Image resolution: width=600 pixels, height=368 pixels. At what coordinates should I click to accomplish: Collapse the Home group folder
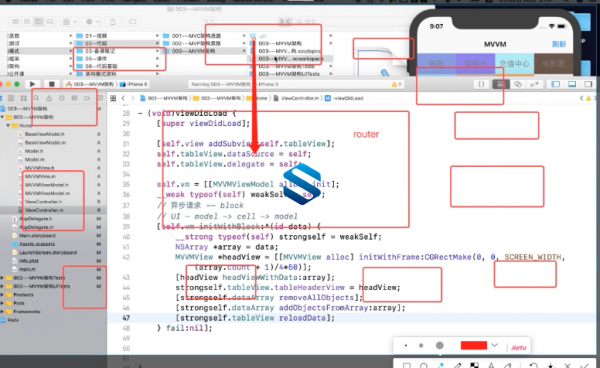[x=8, y=125]
